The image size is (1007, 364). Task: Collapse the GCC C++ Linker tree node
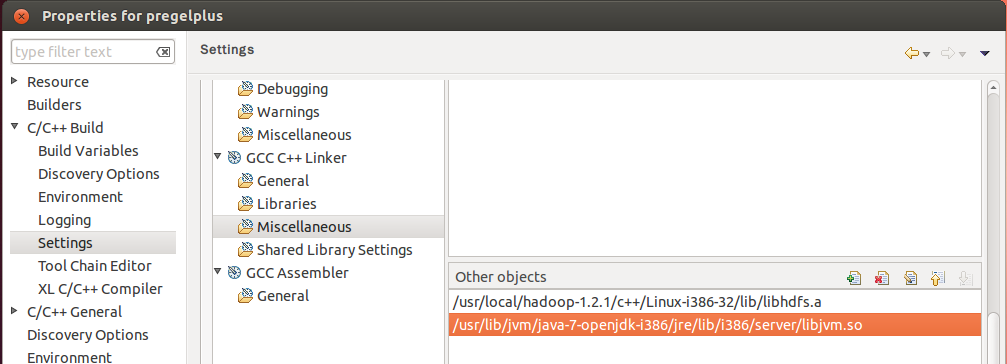(x=218, y=157)
